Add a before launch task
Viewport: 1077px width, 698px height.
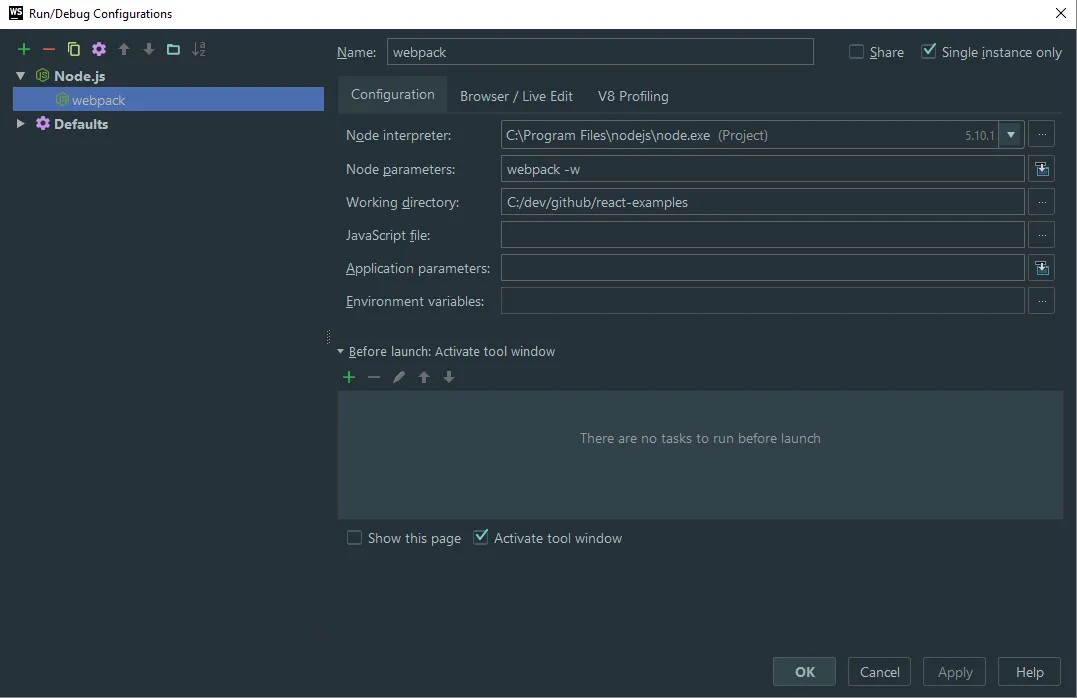click(349, 377)
